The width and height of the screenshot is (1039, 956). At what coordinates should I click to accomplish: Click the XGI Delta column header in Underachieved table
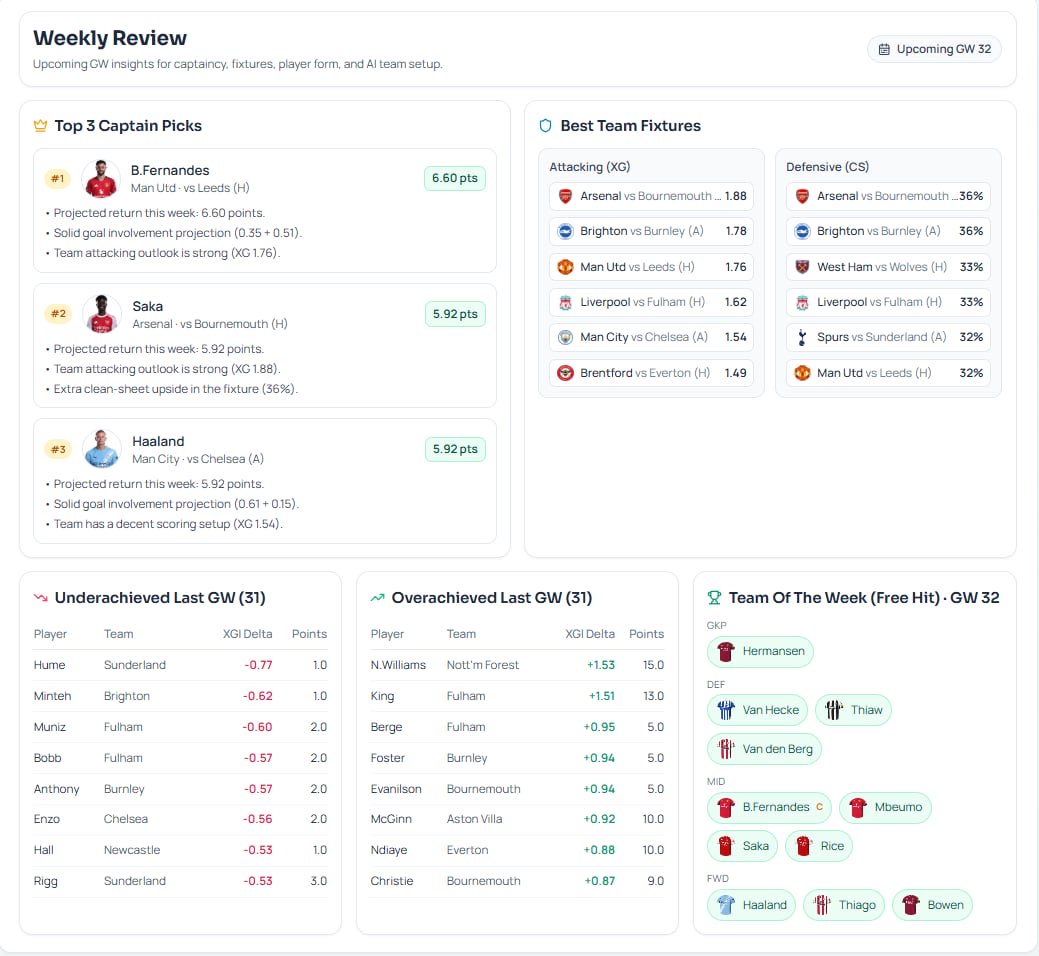(x=247, y=634)
